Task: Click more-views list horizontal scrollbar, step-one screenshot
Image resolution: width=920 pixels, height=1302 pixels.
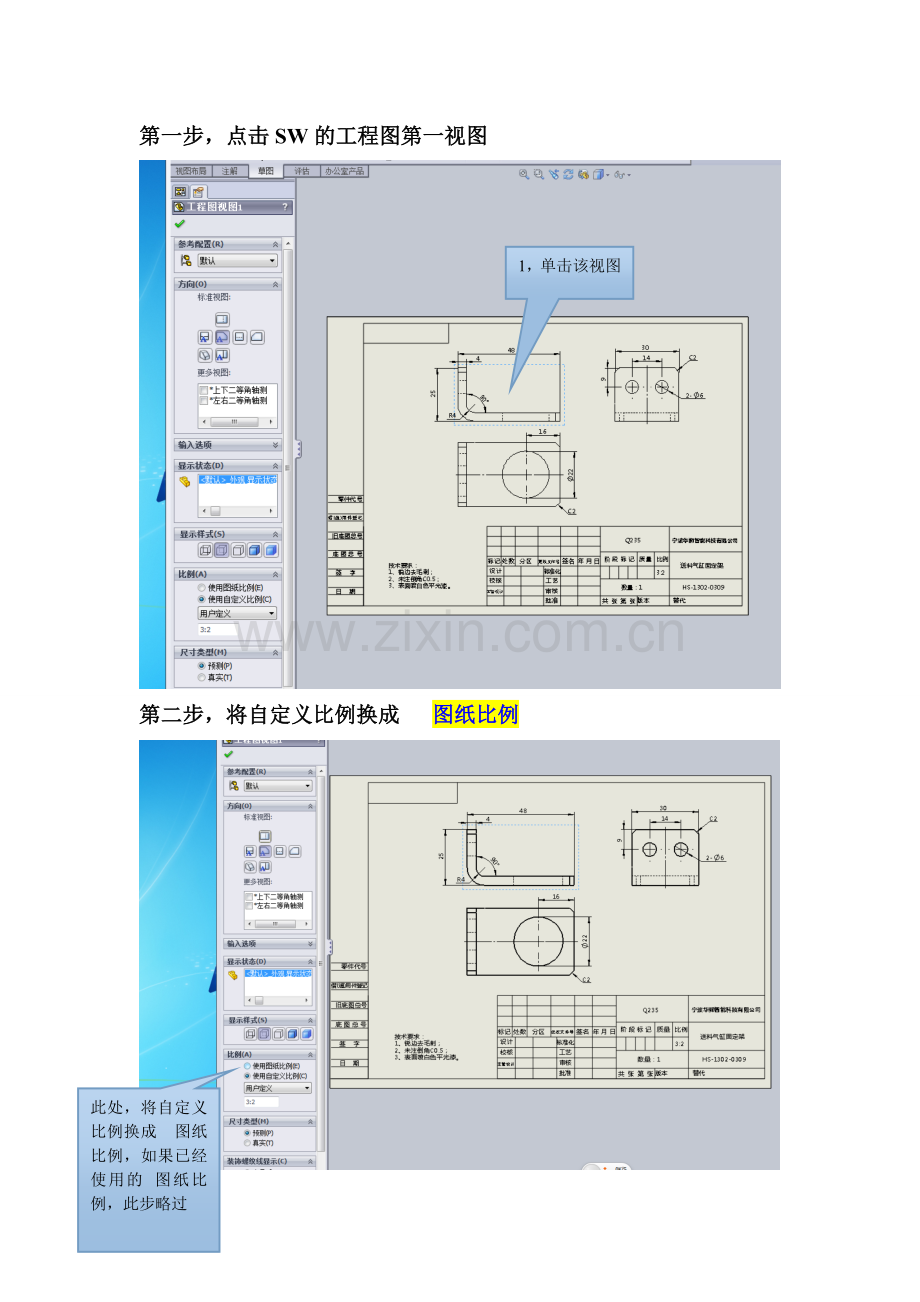Action: (237, 421)
